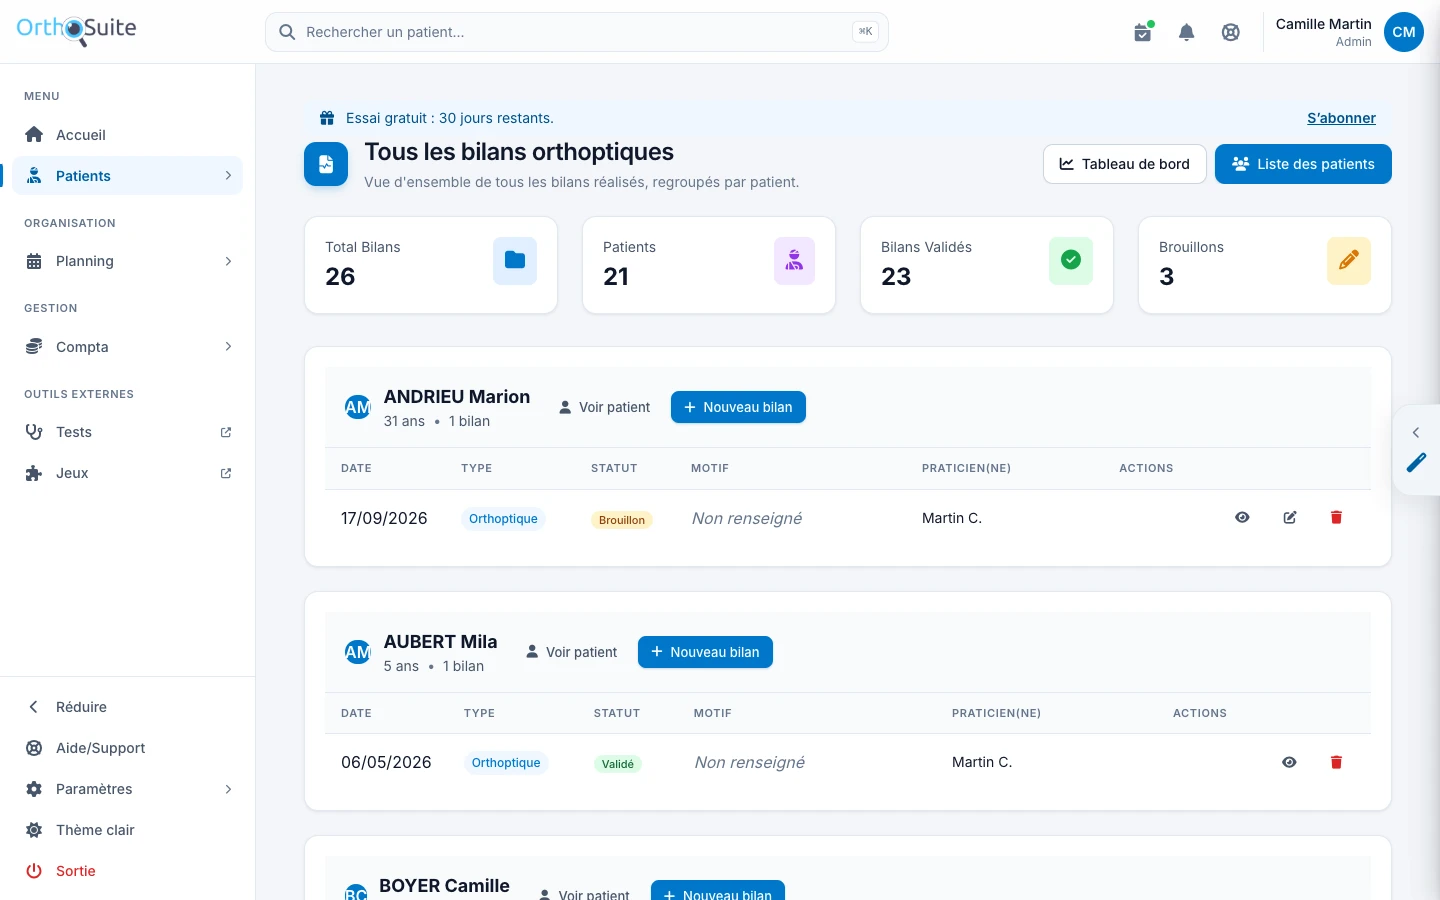
Task: Delete ANDRIEU Marion's bilan with trash icon
Action: [x=1336, y=517]
